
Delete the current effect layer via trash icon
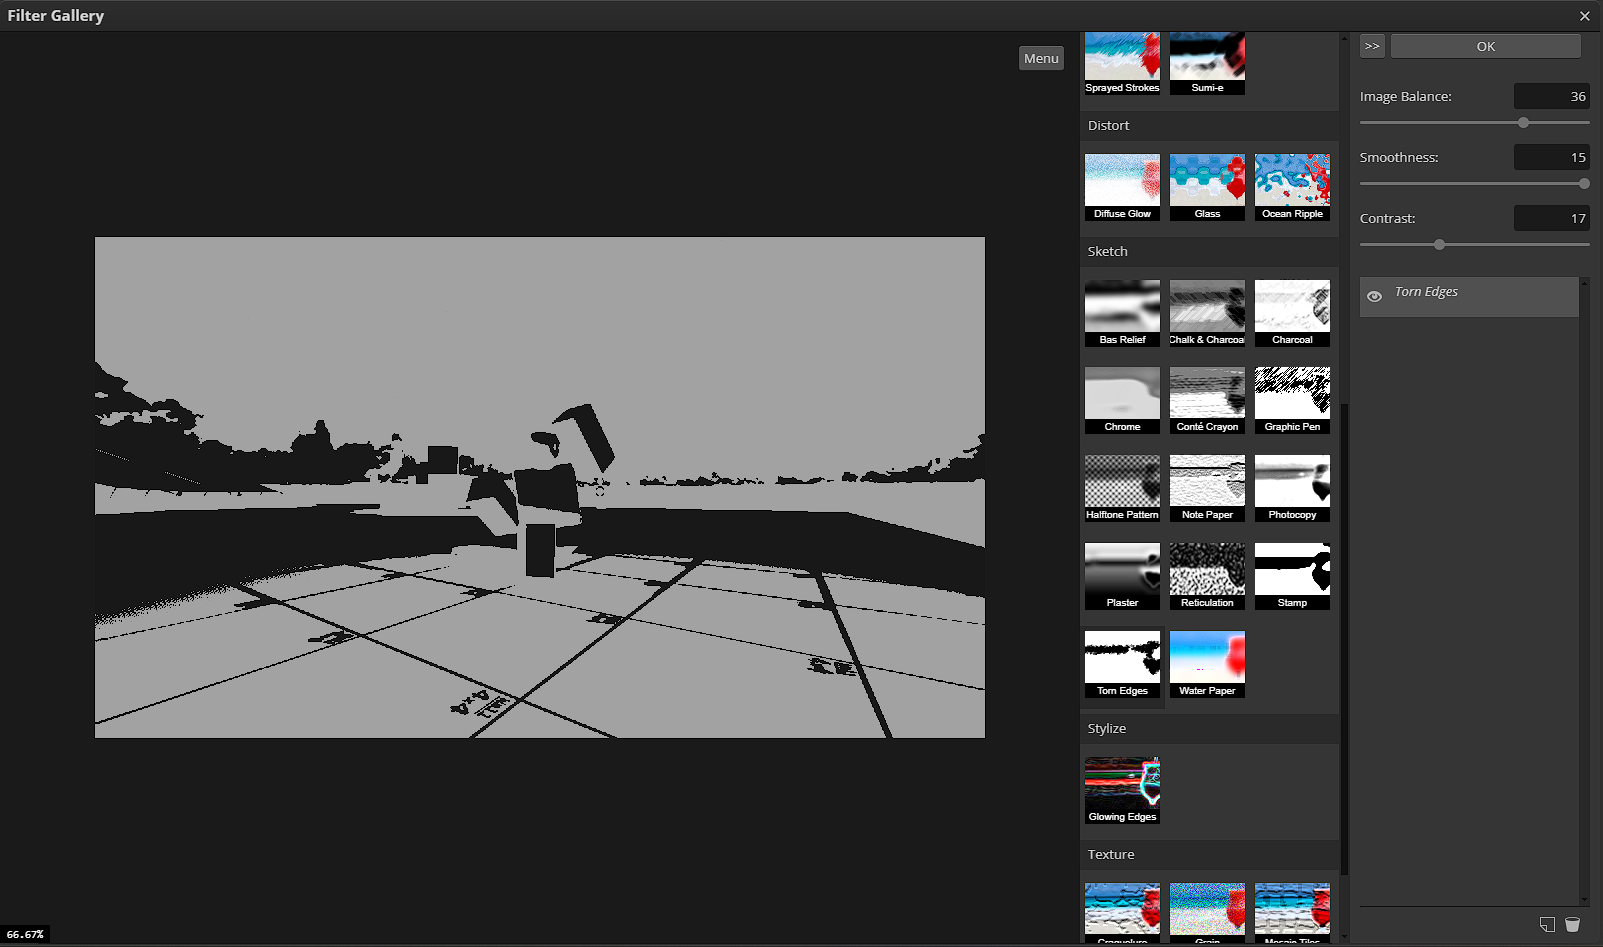[1575, 925]
